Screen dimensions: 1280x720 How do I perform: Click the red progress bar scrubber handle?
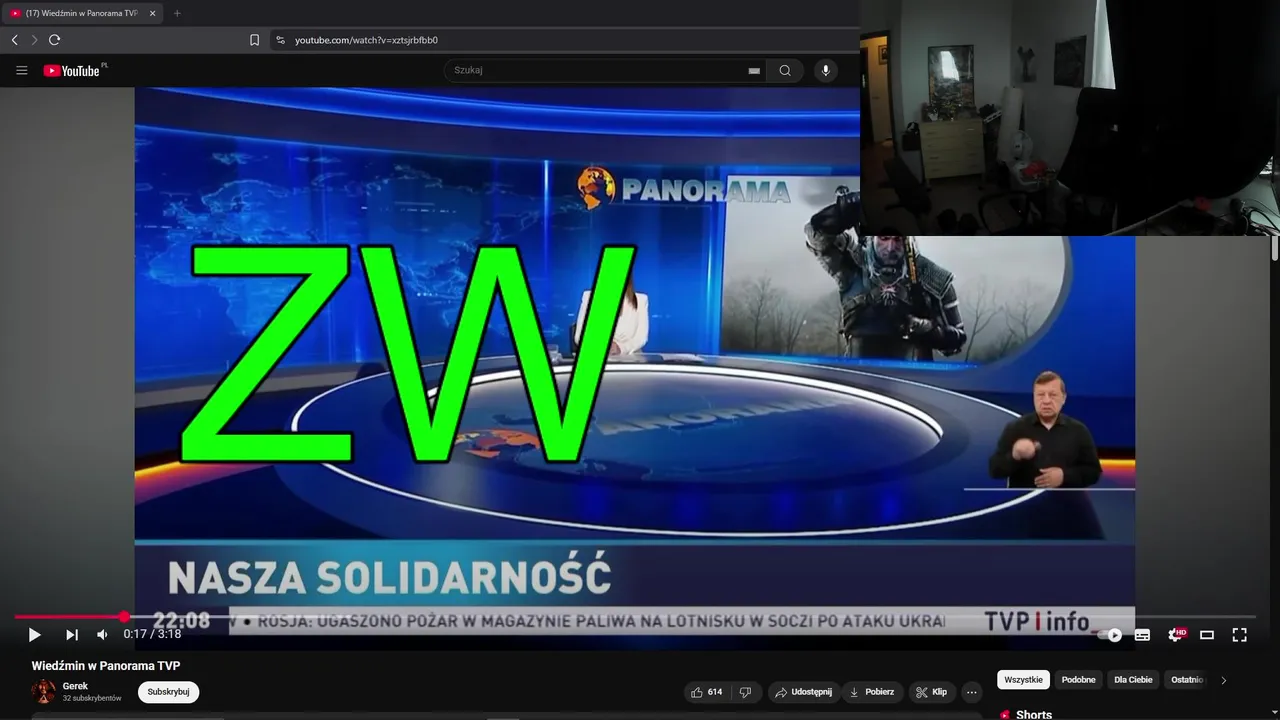coord(124,617)
